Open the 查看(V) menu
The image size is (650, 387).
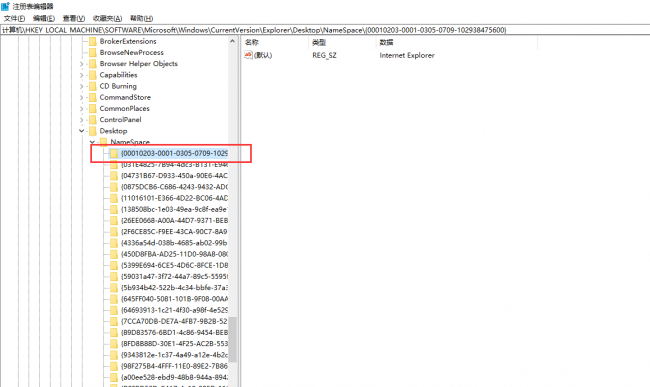click(74, 18)
